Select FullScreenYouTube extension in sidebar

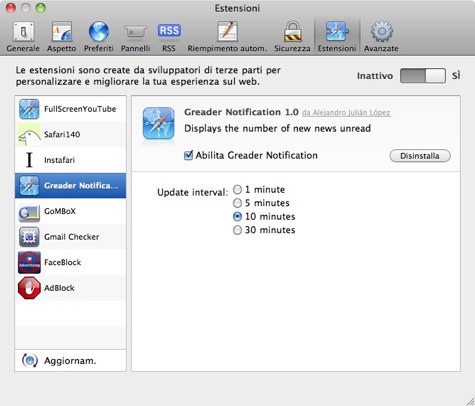70,109
